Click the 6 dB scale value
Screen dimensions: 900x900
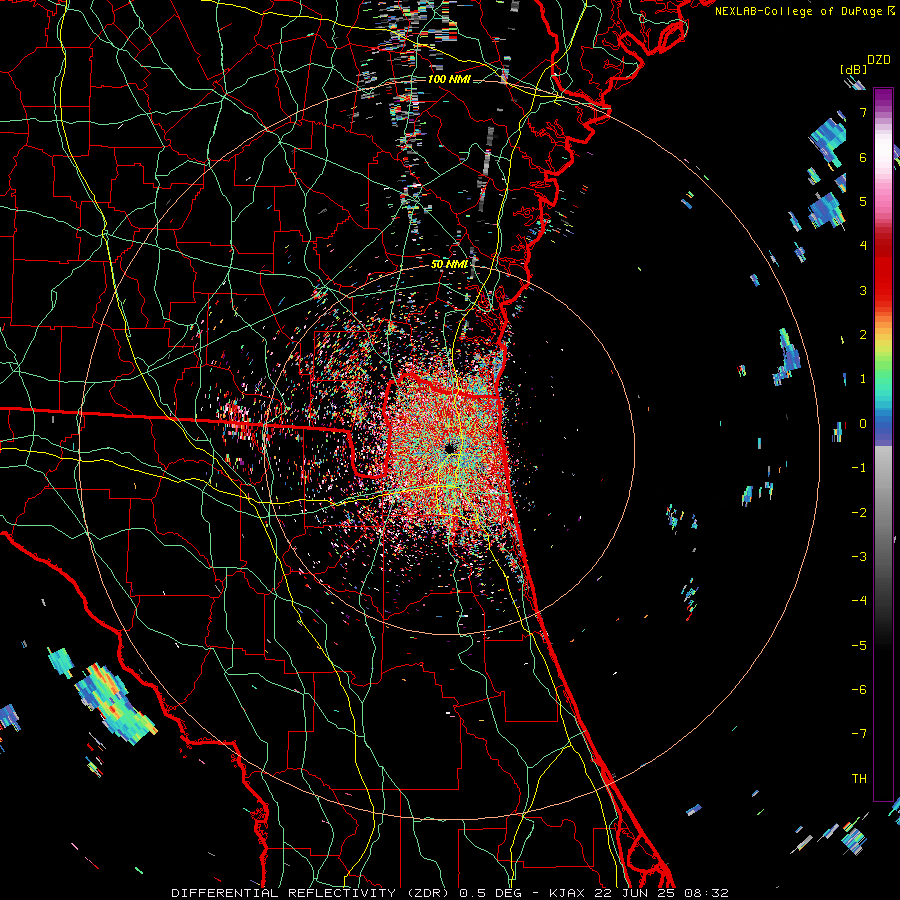(x=863, y=157)
